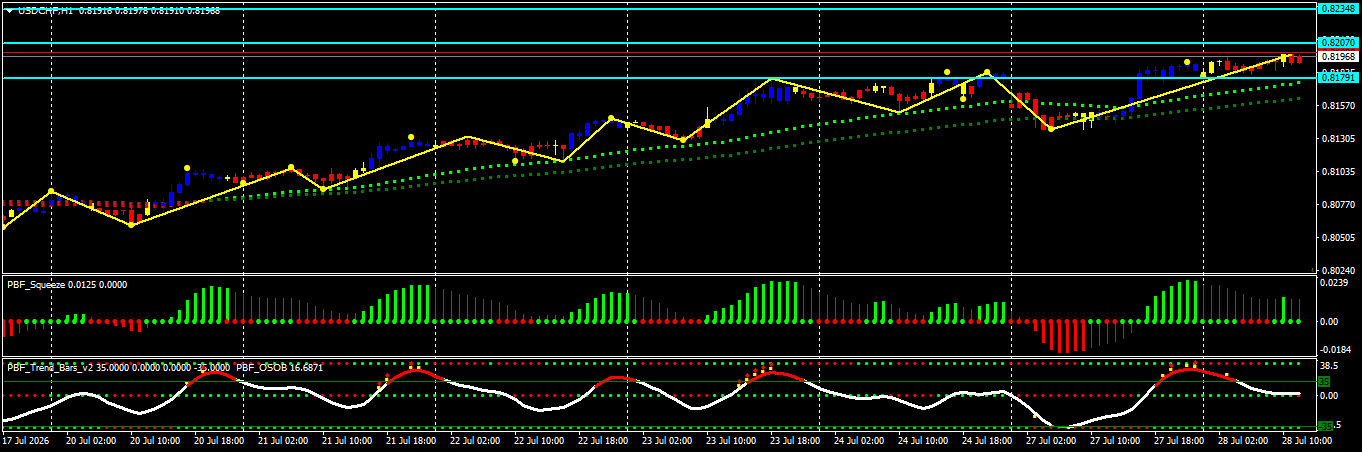1362x452 pixels.
Task: Click the 21 Jul 18:00 time label
Action: pos(411,440)
